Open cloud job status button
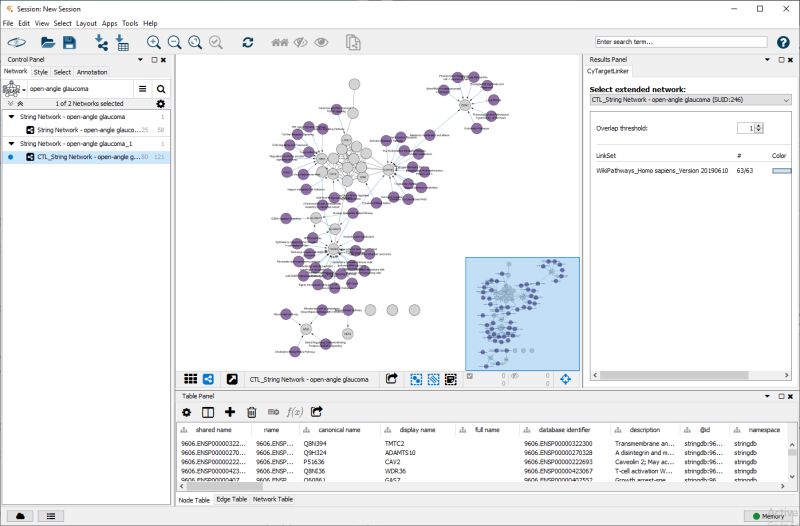Image resolution: width=800 pixels, height=526 pixels. click(20, 516)
